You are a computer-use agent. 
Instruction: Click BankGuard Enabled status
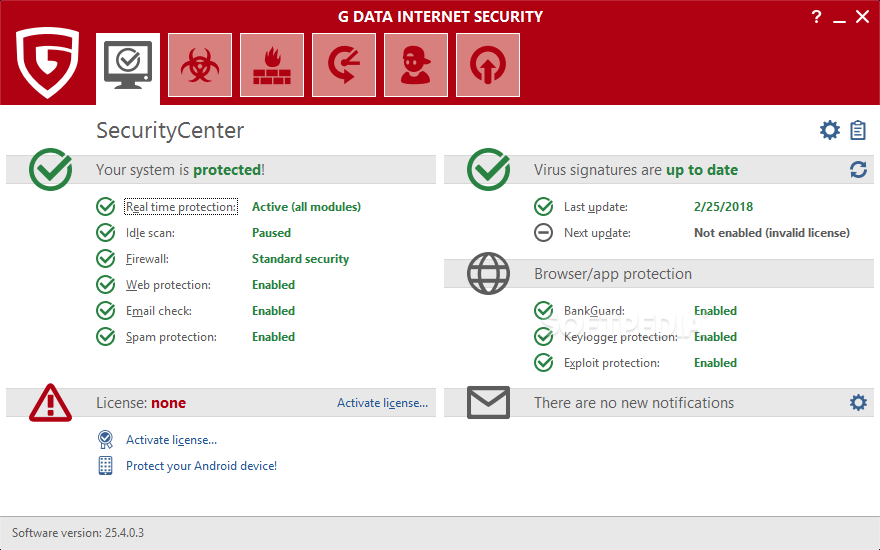click(x=715, y=310)
